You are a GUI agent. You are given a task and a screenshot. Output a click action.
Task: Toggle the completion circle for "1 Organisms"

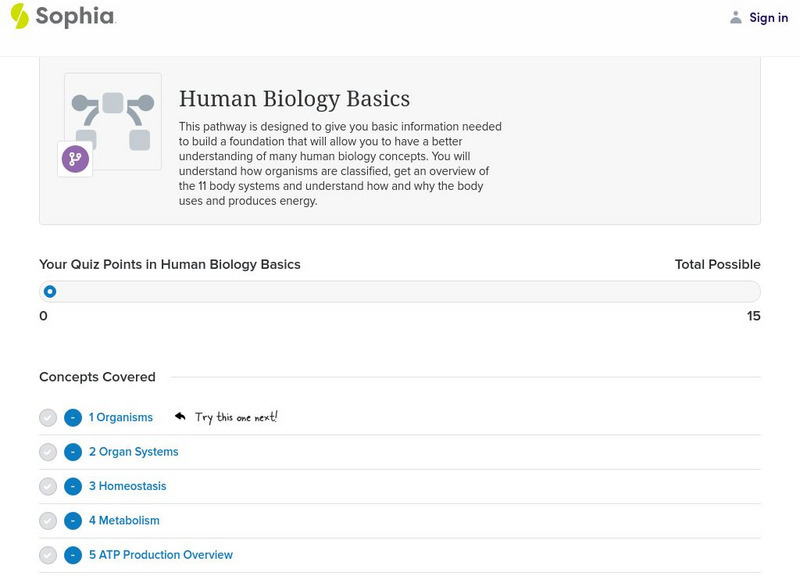47,417
